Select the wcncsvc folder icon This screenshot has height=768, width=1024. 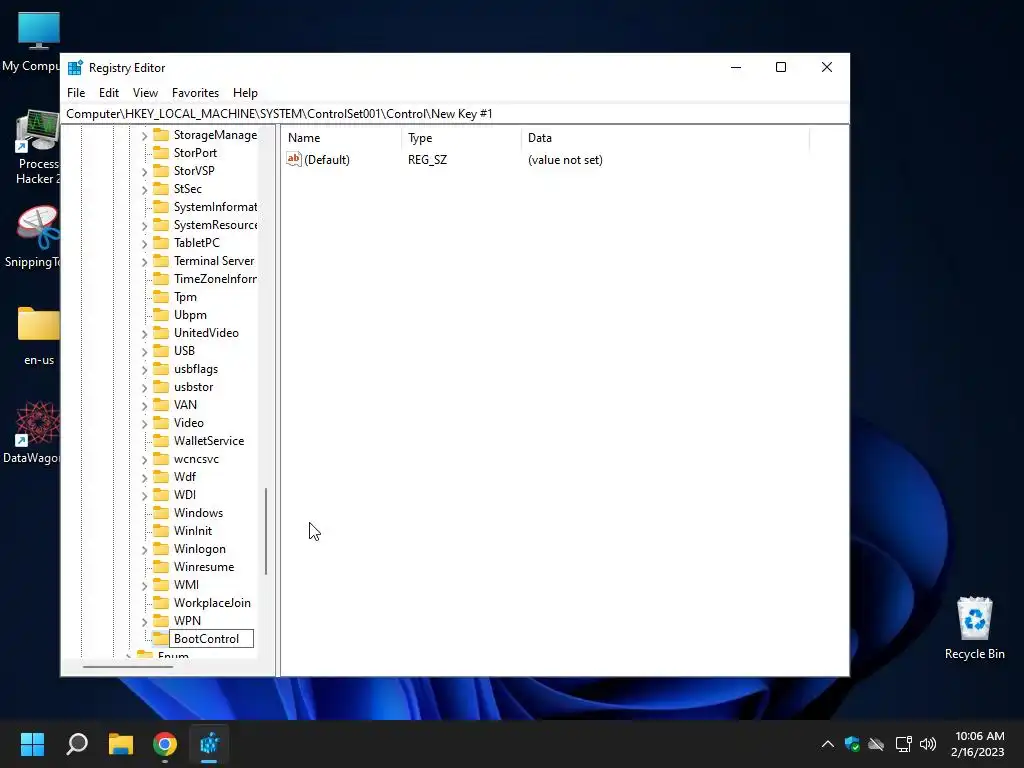(x=161, y=459)
